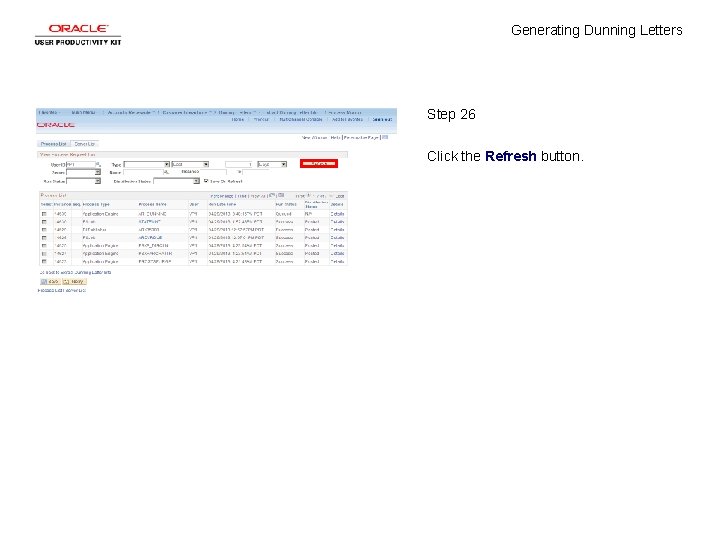Screen dimensions: 720x540
Task: Click the Dunning Letters breadcrumb
Action: pyautogui.click(x=235, y=112)
